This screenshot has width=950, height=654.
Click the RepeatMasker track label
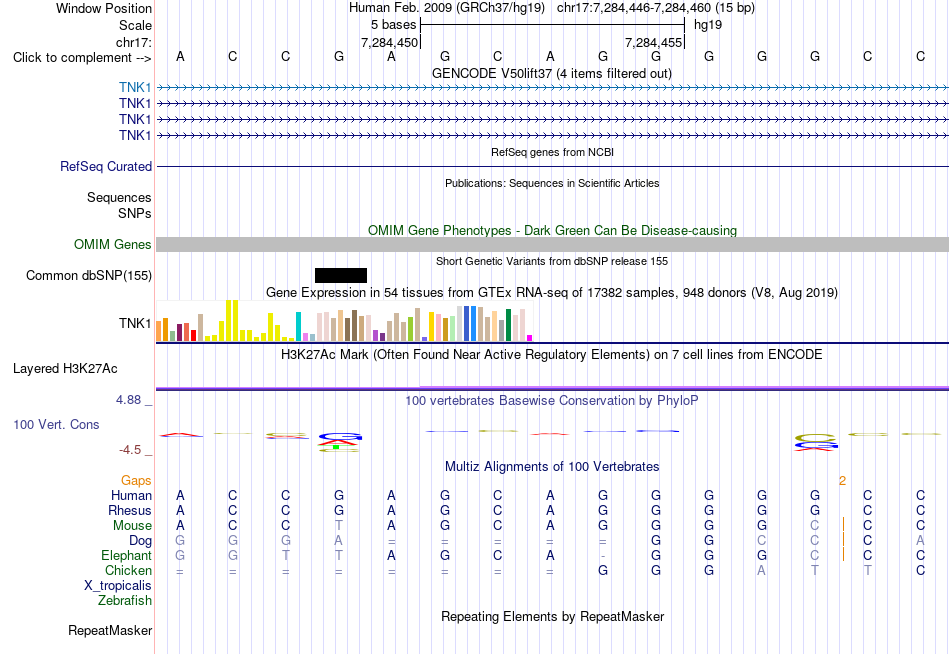coord(110,630)
